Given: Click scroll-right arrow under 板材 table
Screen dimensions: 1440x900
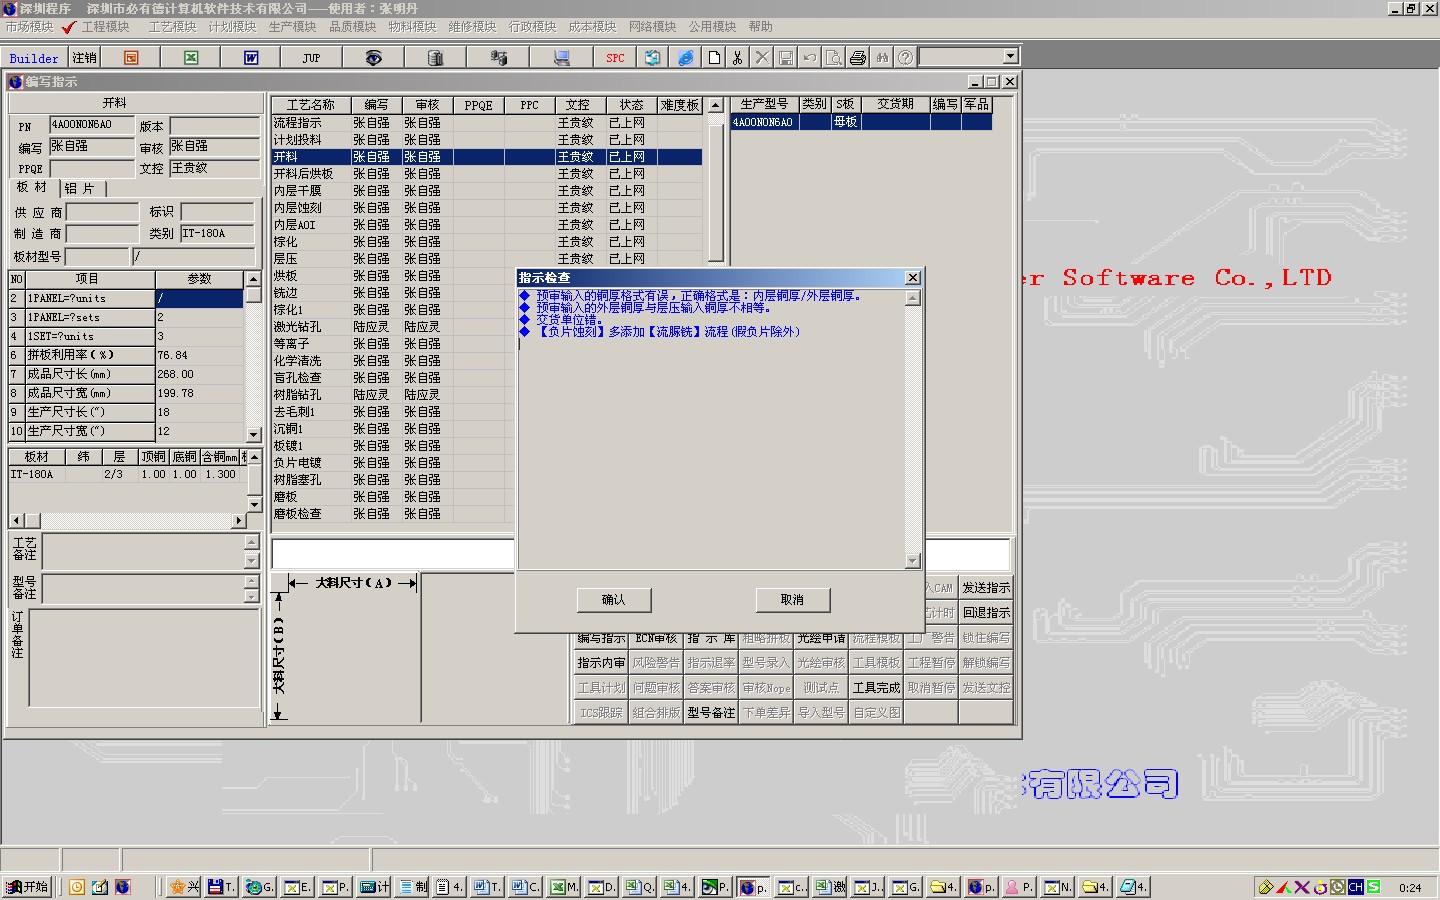Looking at the screenshot, I should [238, 521].
